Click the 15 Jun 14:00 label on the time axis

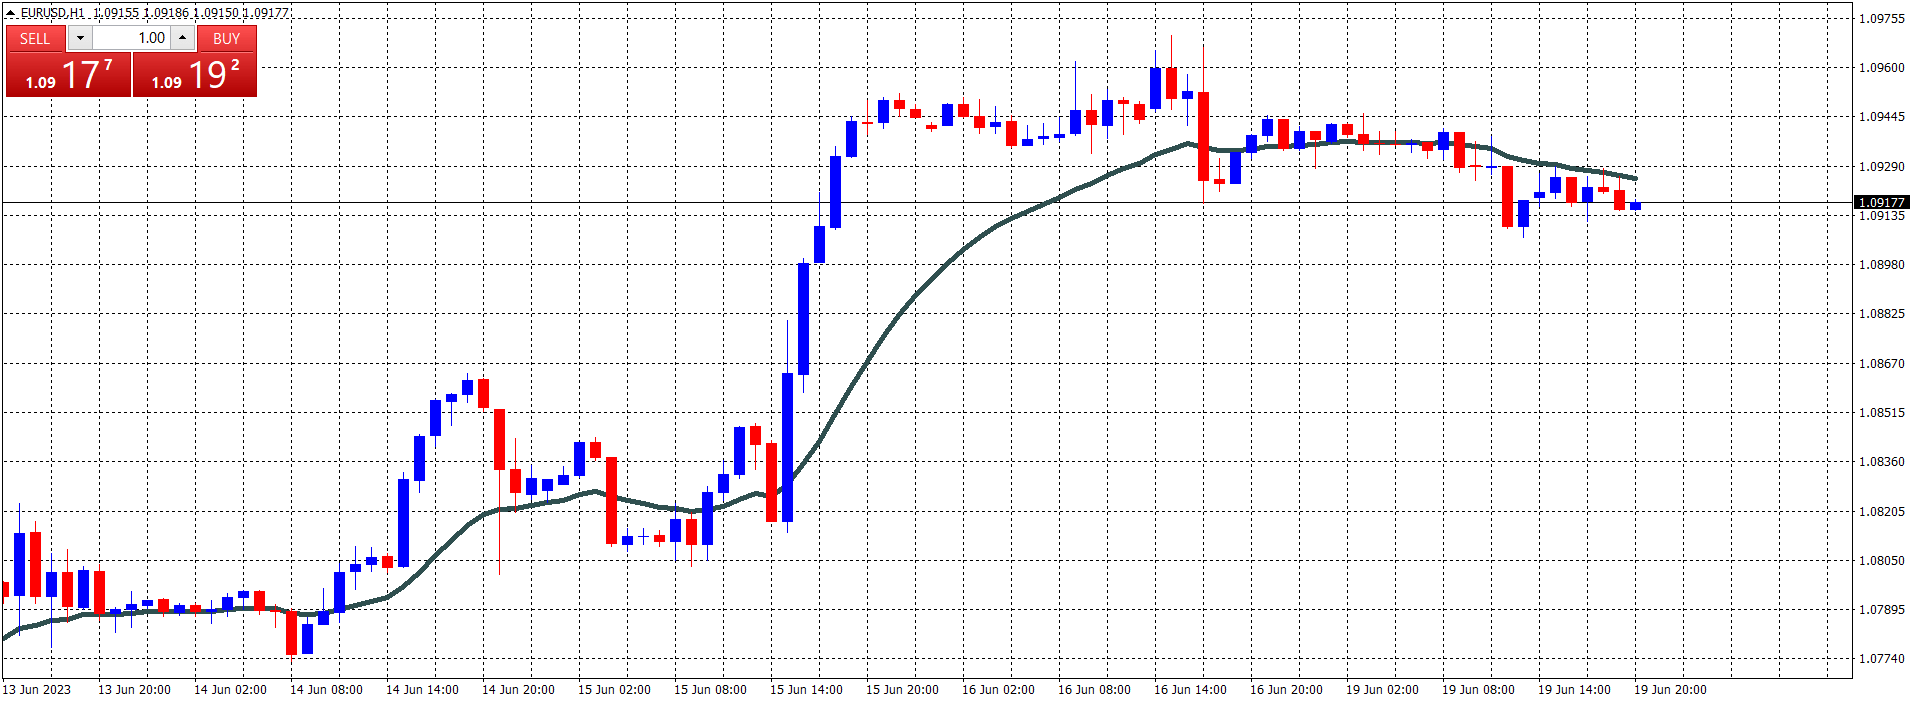806,690
